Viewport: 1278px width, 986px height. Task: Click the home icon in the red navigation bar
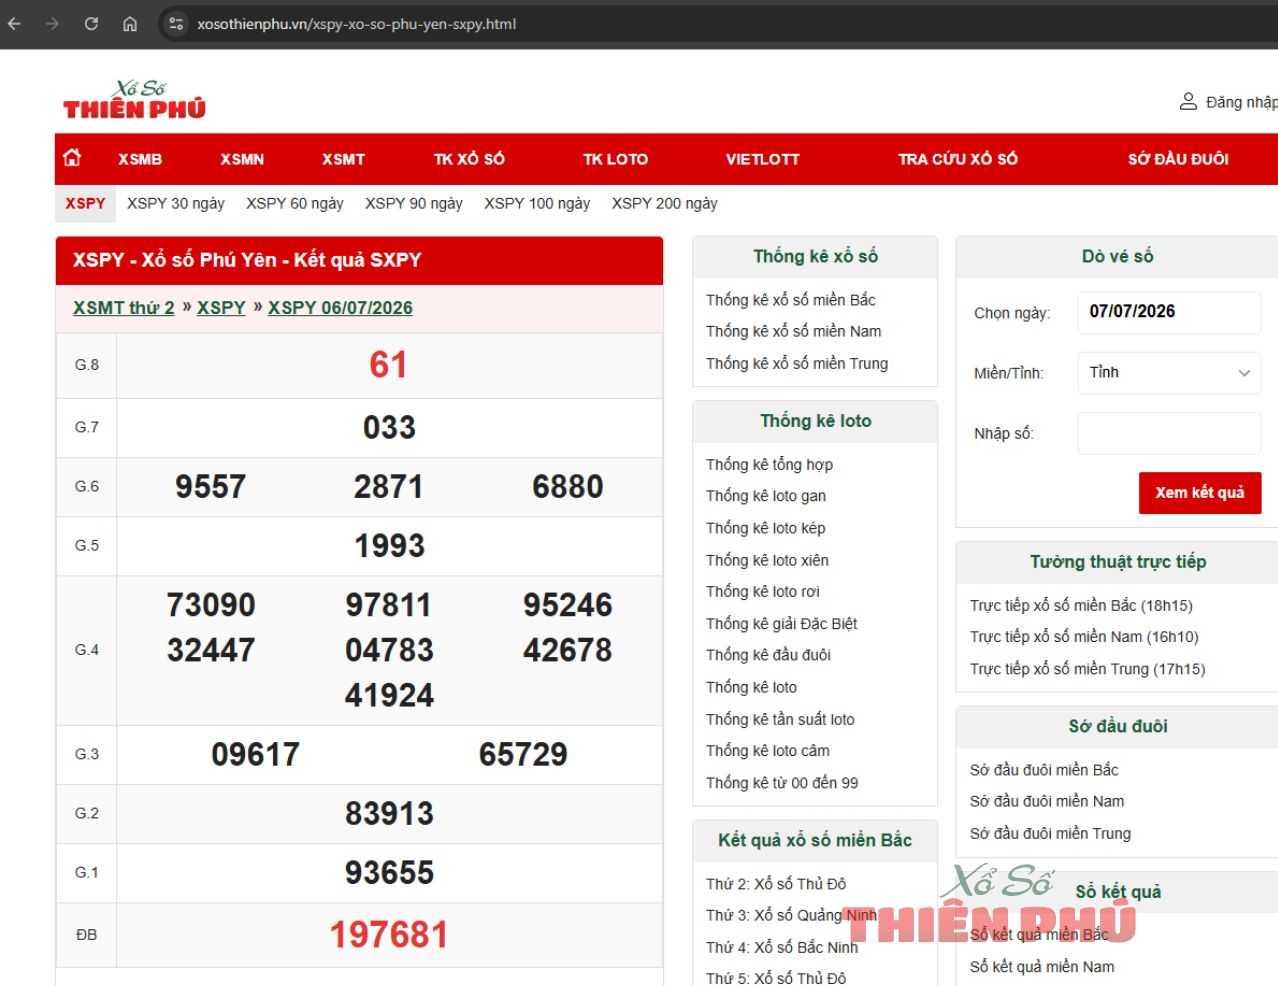[72, 158]
